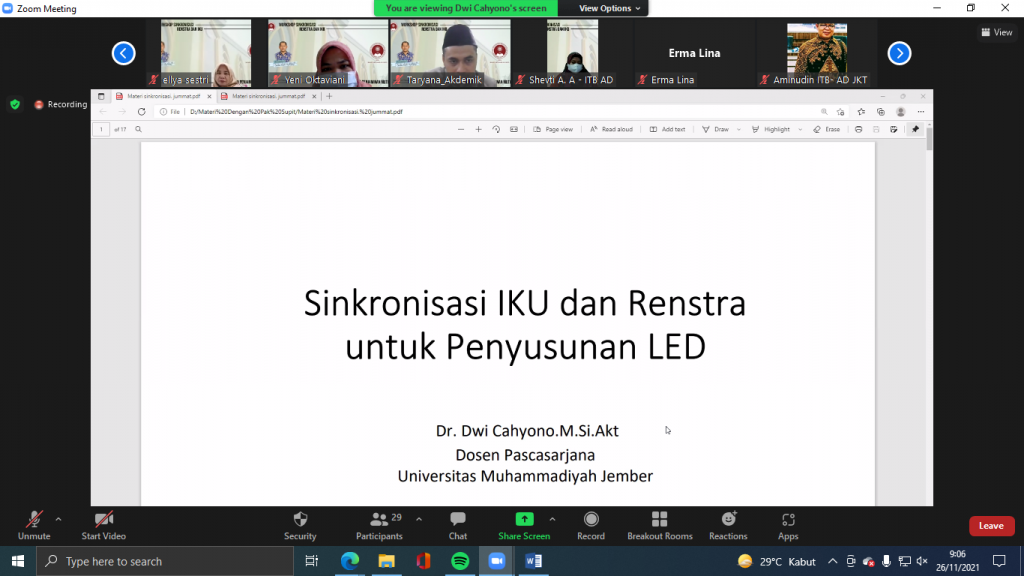Open the View Options dropdown

pos(609,8)
